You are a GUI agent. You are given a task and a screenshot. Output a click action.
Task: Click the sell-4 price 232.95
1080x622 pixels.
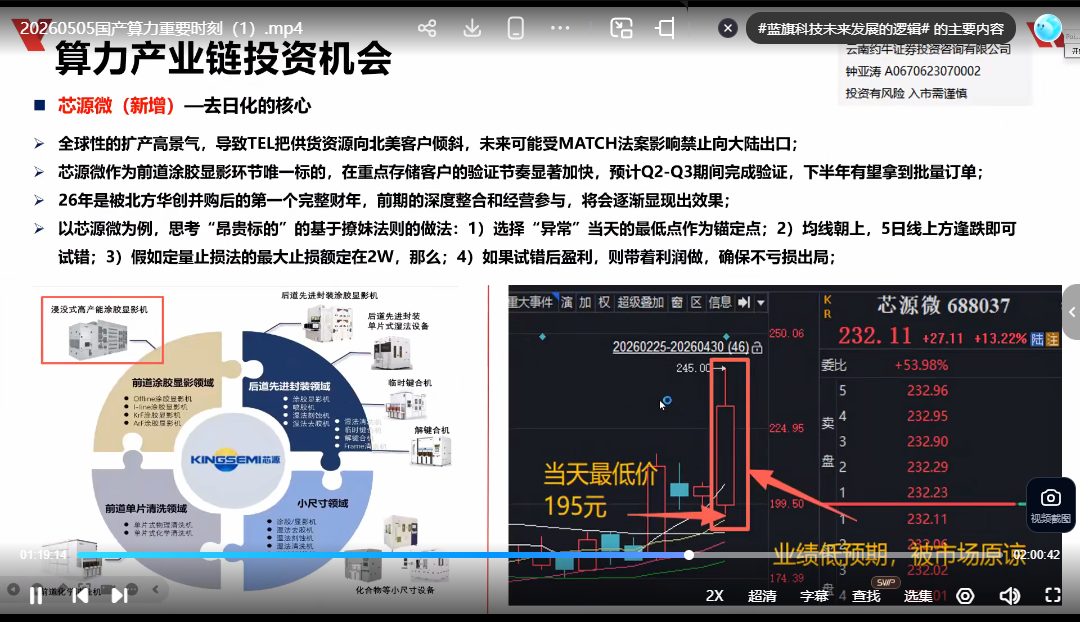[x=927, y=416]
